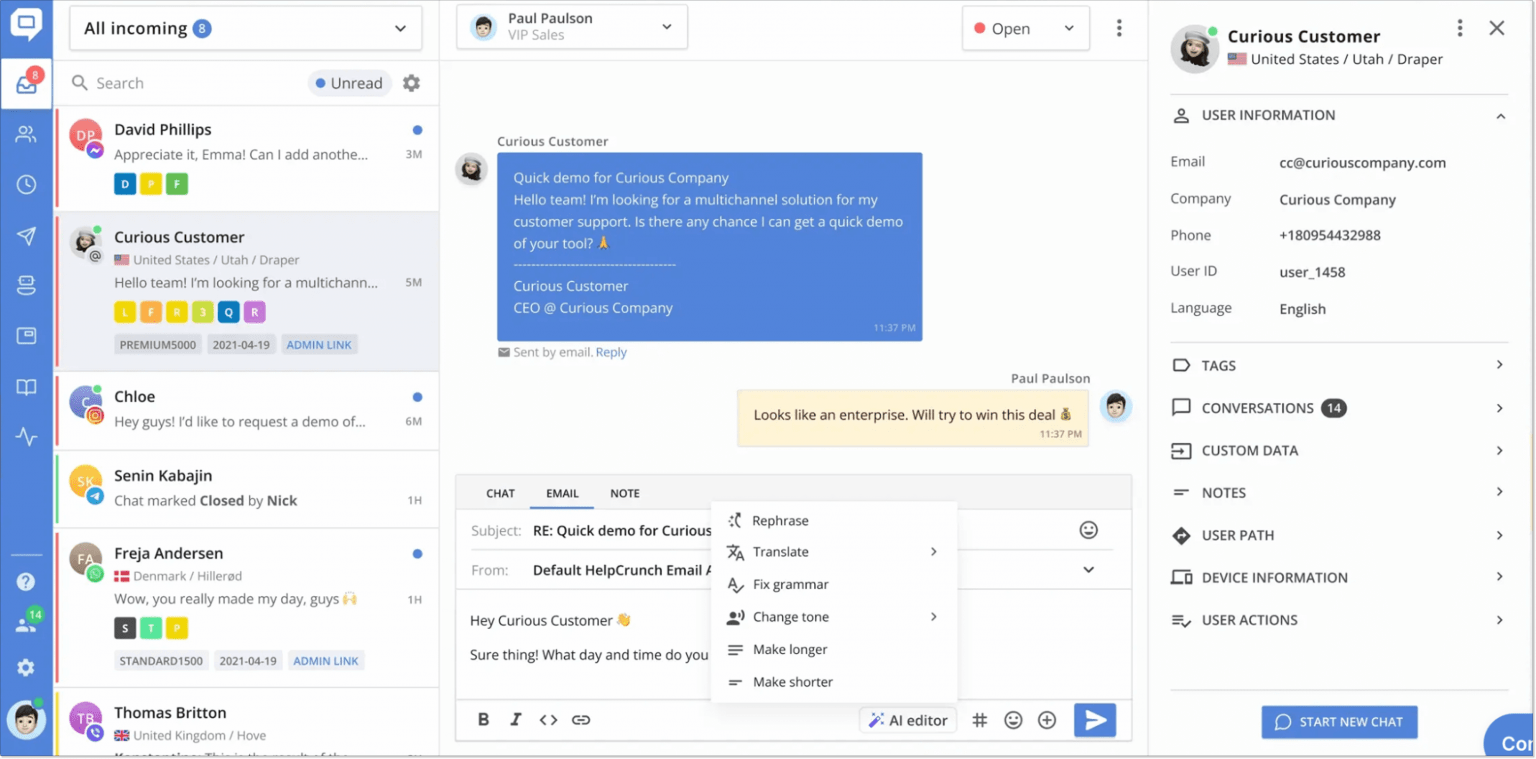The image size is (1536, 759).
Task: Click the Reply link under the email message
Action: click(611, 352)
